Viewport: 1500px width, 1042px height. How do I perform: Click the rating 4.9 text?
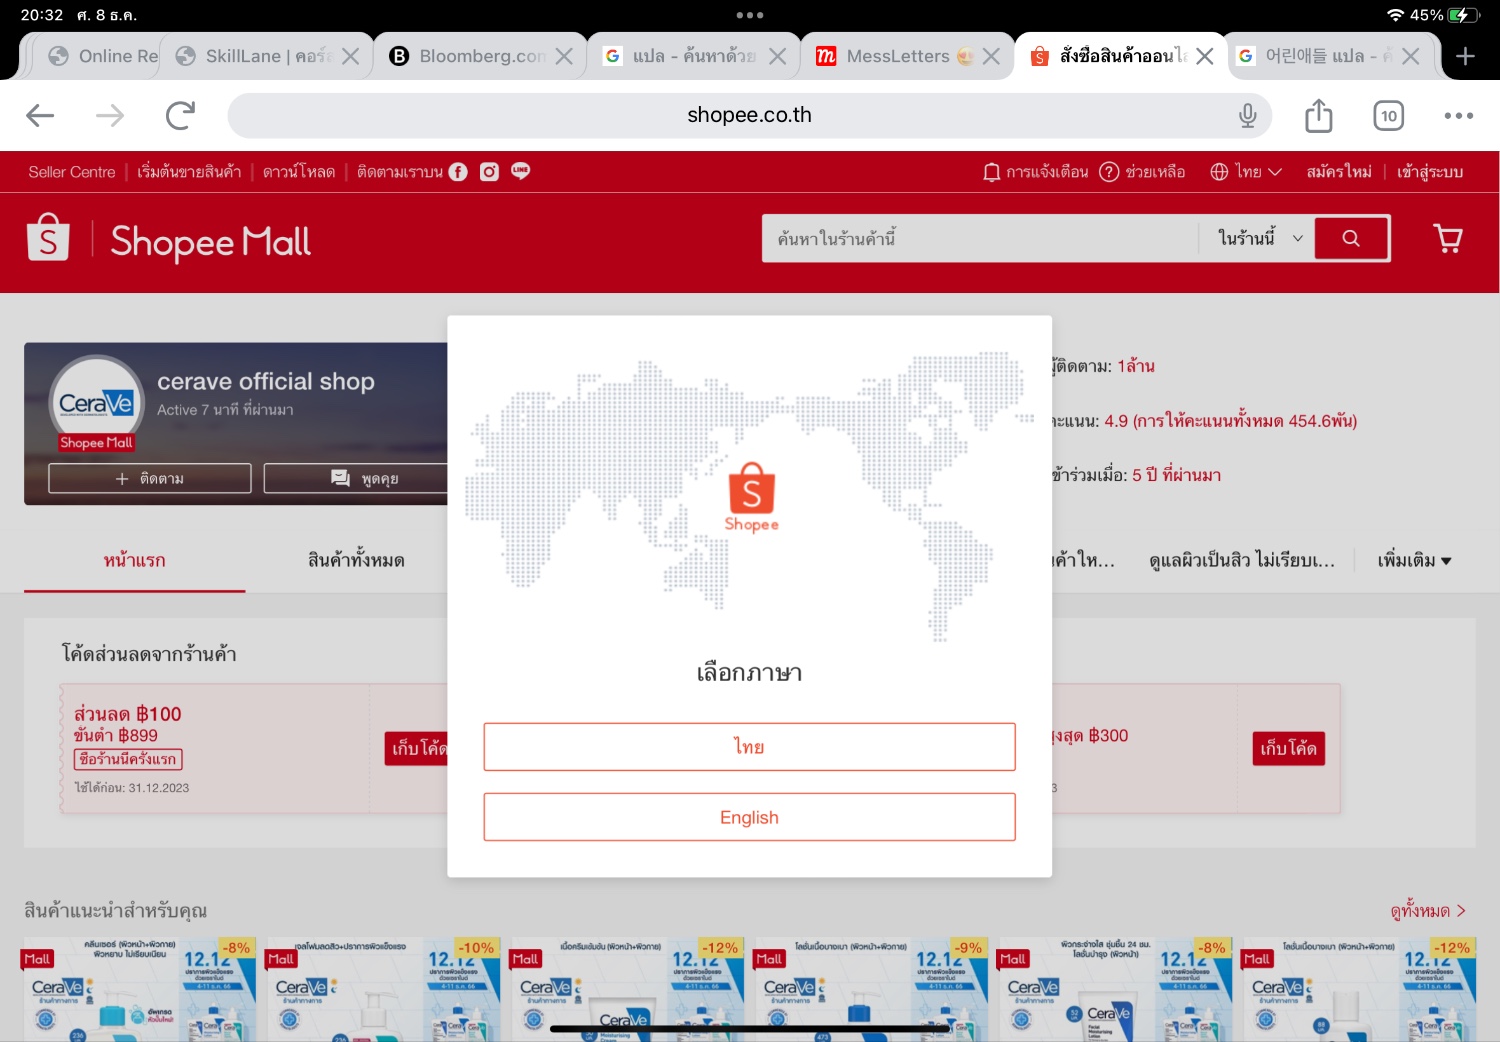pyautogui.click(x=1230, y=421)
